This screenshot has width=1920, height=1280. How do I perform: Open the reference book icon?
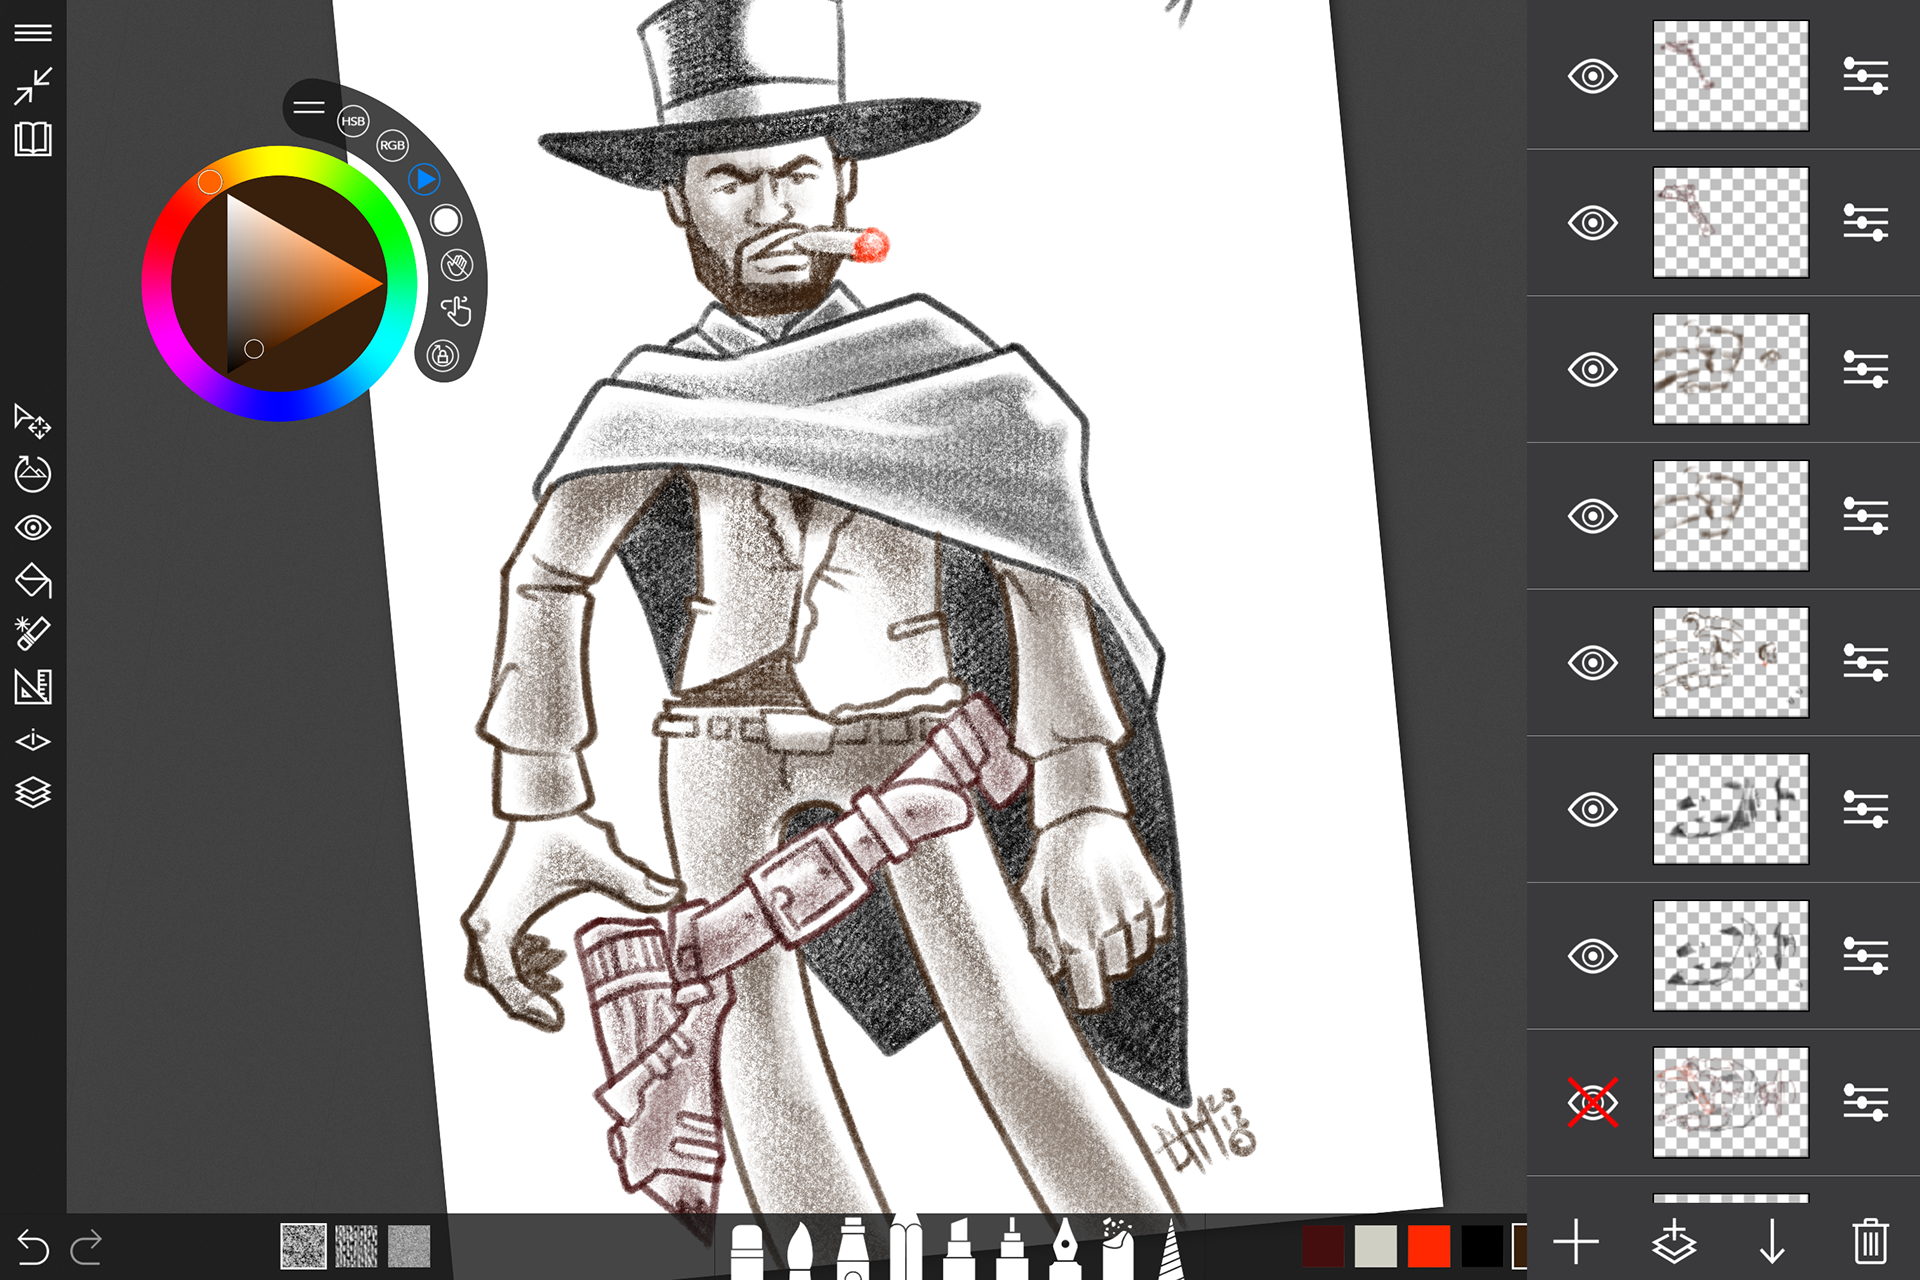coord(33,139)
